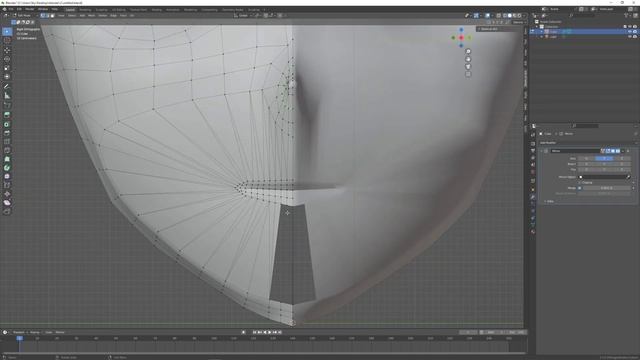The height and width of the screenshot is (360, 640).
Task: Open the Modifier properties wrench tab
Action: point(533,197)
